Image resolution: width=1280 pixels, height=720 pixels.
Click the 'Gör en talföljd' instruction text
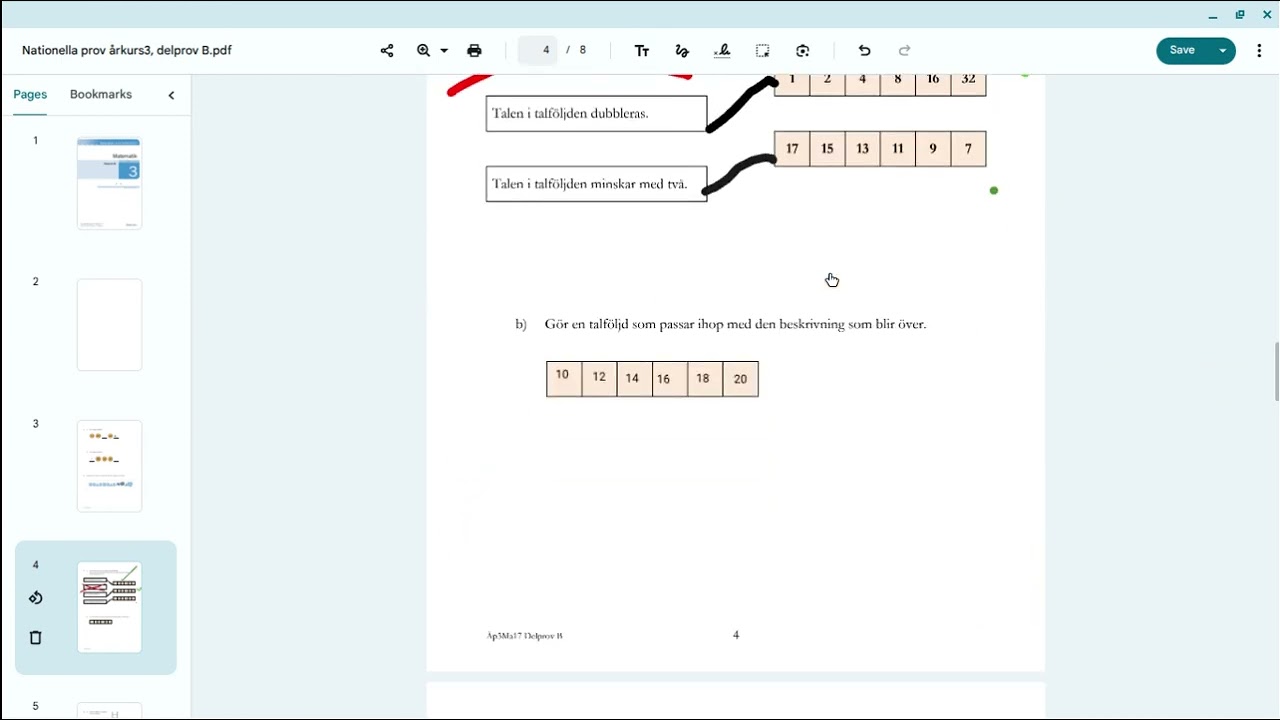pos(735,324)
